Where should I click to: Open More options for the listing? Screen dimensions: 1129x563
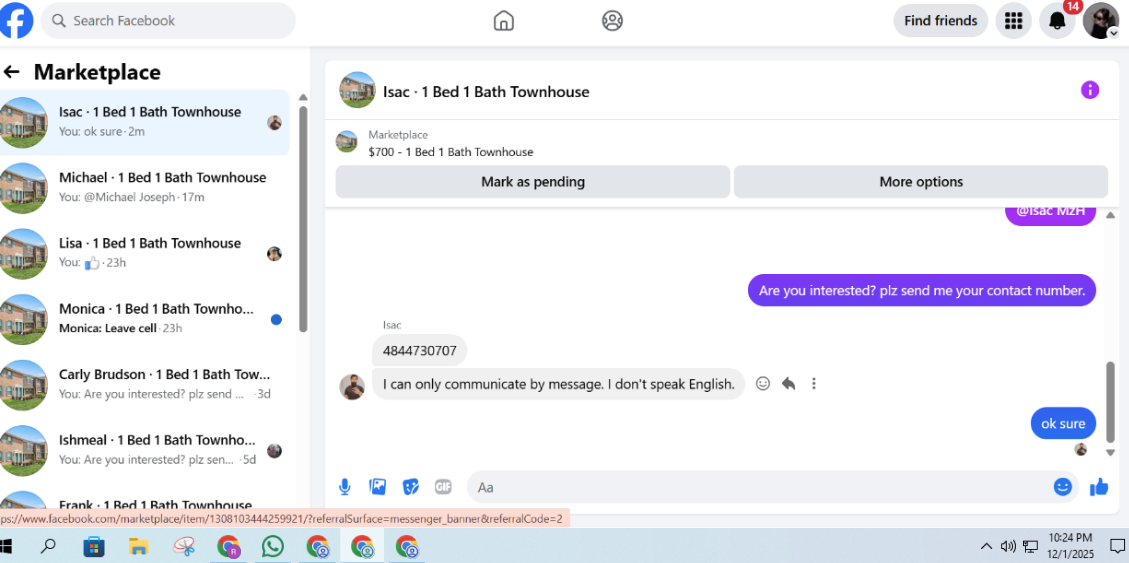click(921, 182)
